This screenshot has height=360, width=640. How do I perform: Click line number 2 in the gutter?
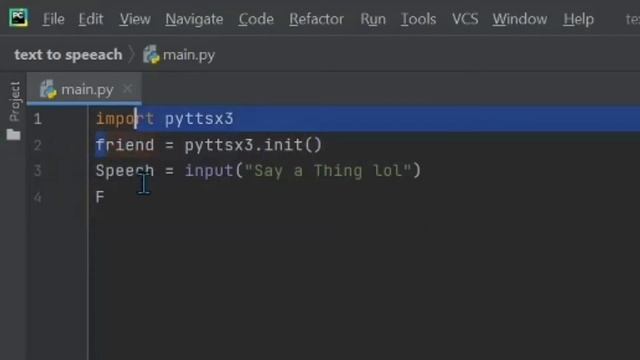click(38, 145)
